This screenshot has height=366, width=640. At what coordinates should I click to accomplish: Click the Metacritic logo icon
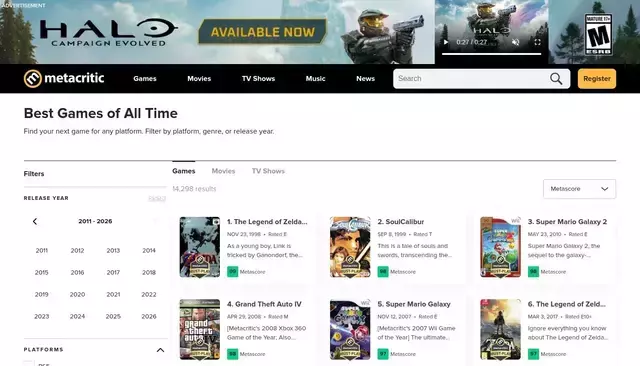point(33,78)
